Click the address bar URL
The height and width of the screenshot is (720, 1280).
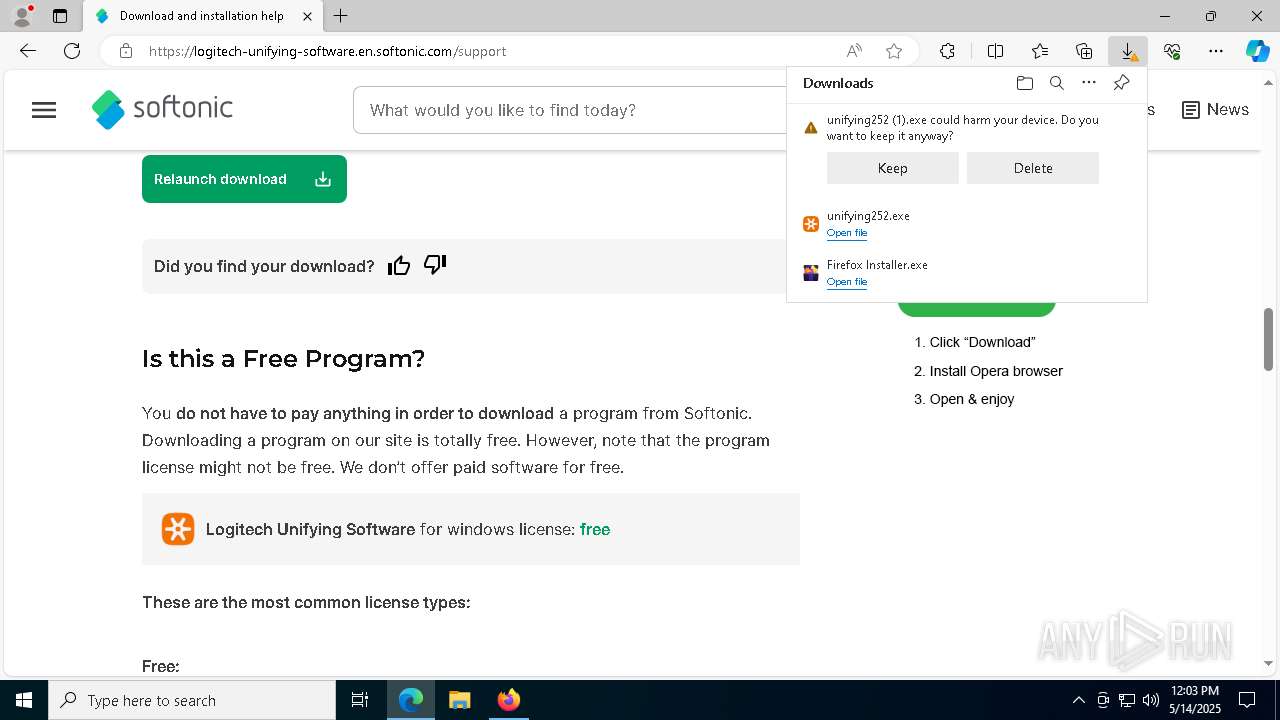click(327, 51)
